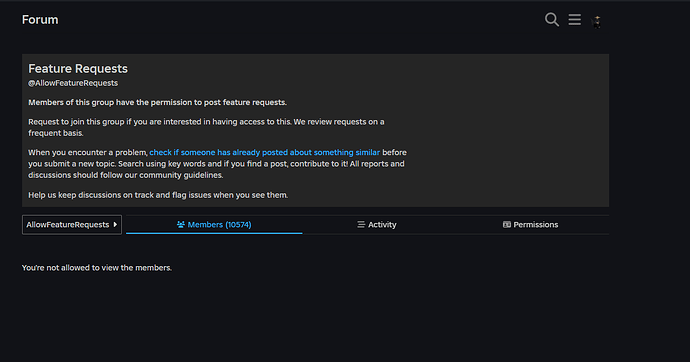Click the 'not allowed to view the members' message
Screen dimensions: 690x362
click(97, 267)
